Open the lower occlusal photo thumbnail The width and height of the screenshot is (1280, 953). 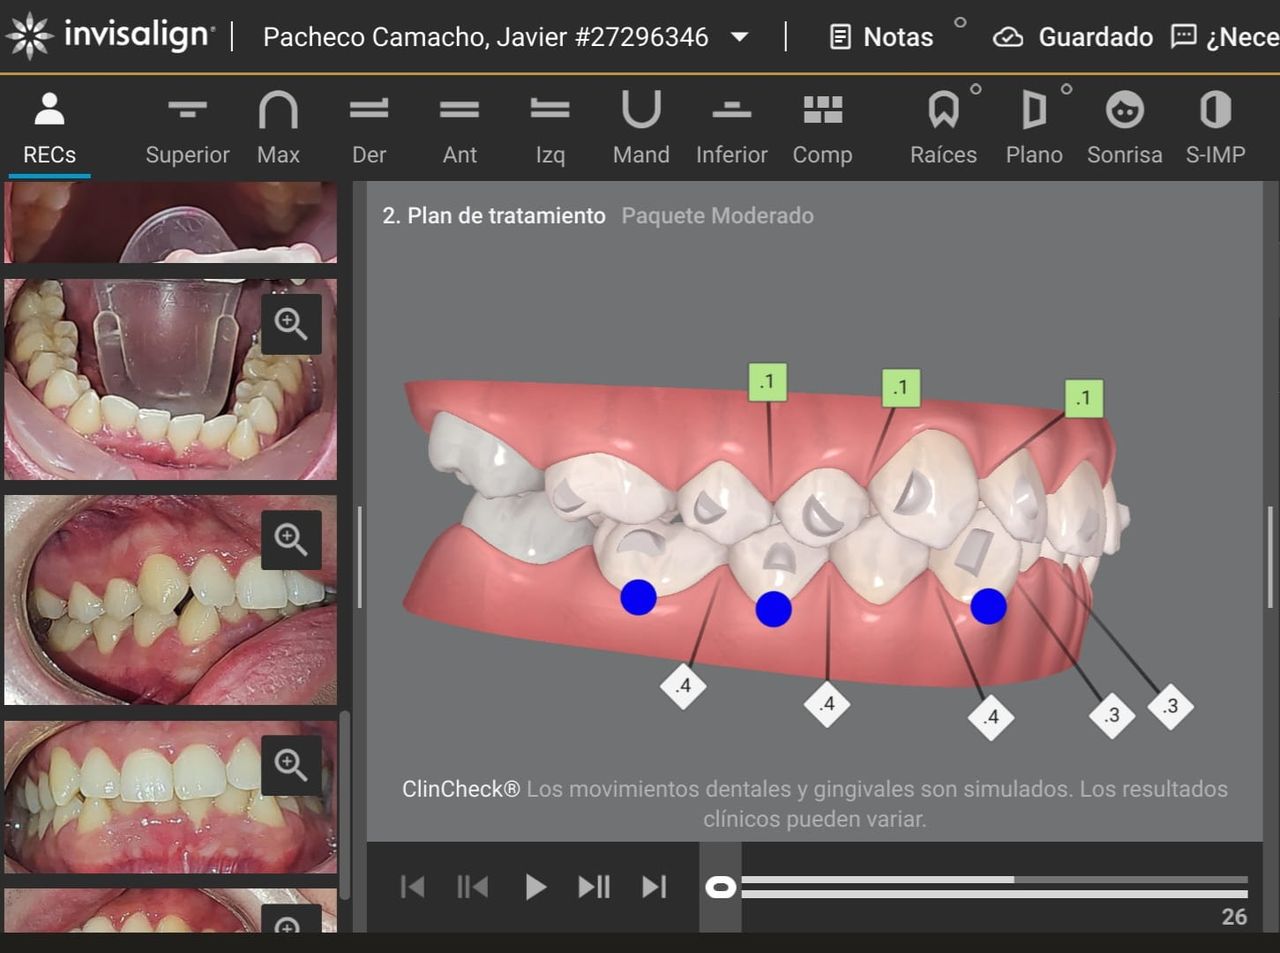tap(170, 379)
